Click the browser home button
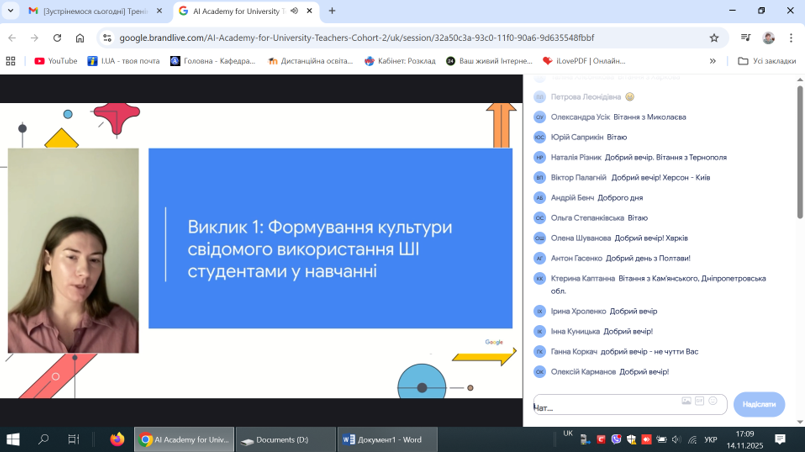805x452 pixels. [x=80, y=38]
